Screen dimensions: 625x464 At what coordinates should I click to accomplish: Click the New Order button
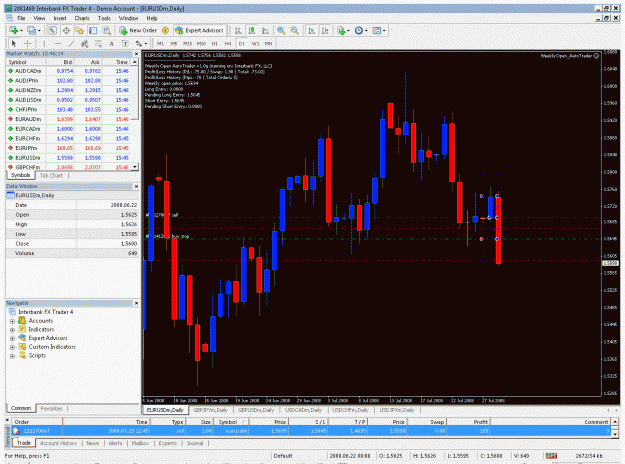coord(138,30)
